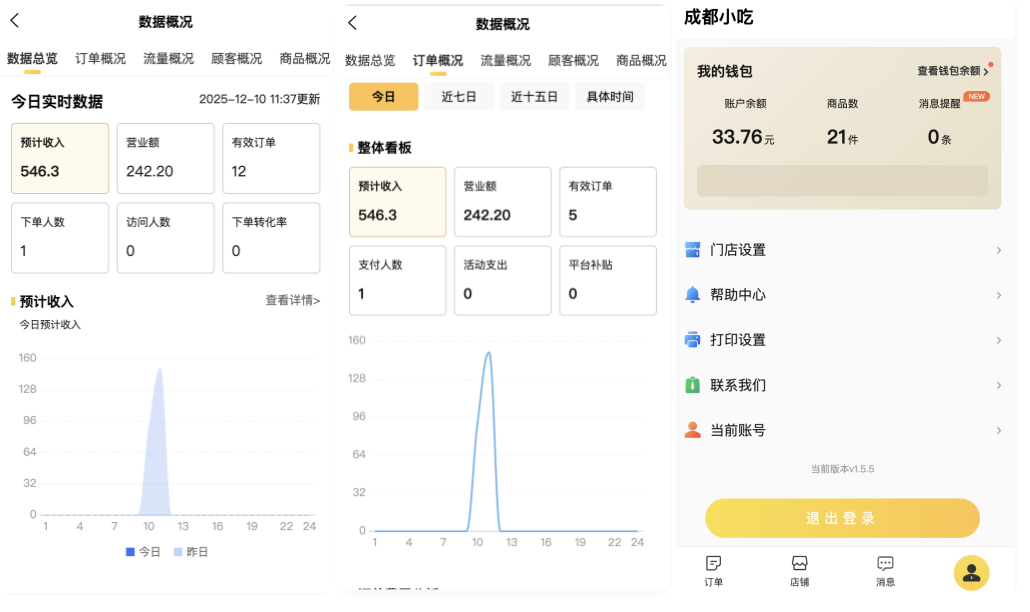Select 营业额 card in 整体看板
This screenshot has width=1030, height=612.
click(503, 202)
